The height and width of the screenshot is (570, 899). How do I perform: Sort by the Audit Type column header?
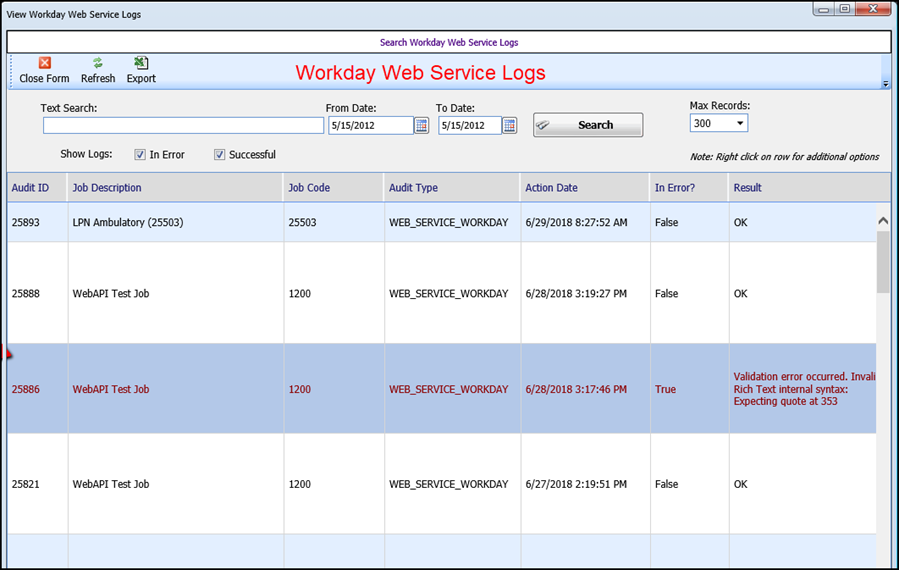pos(452,188)
